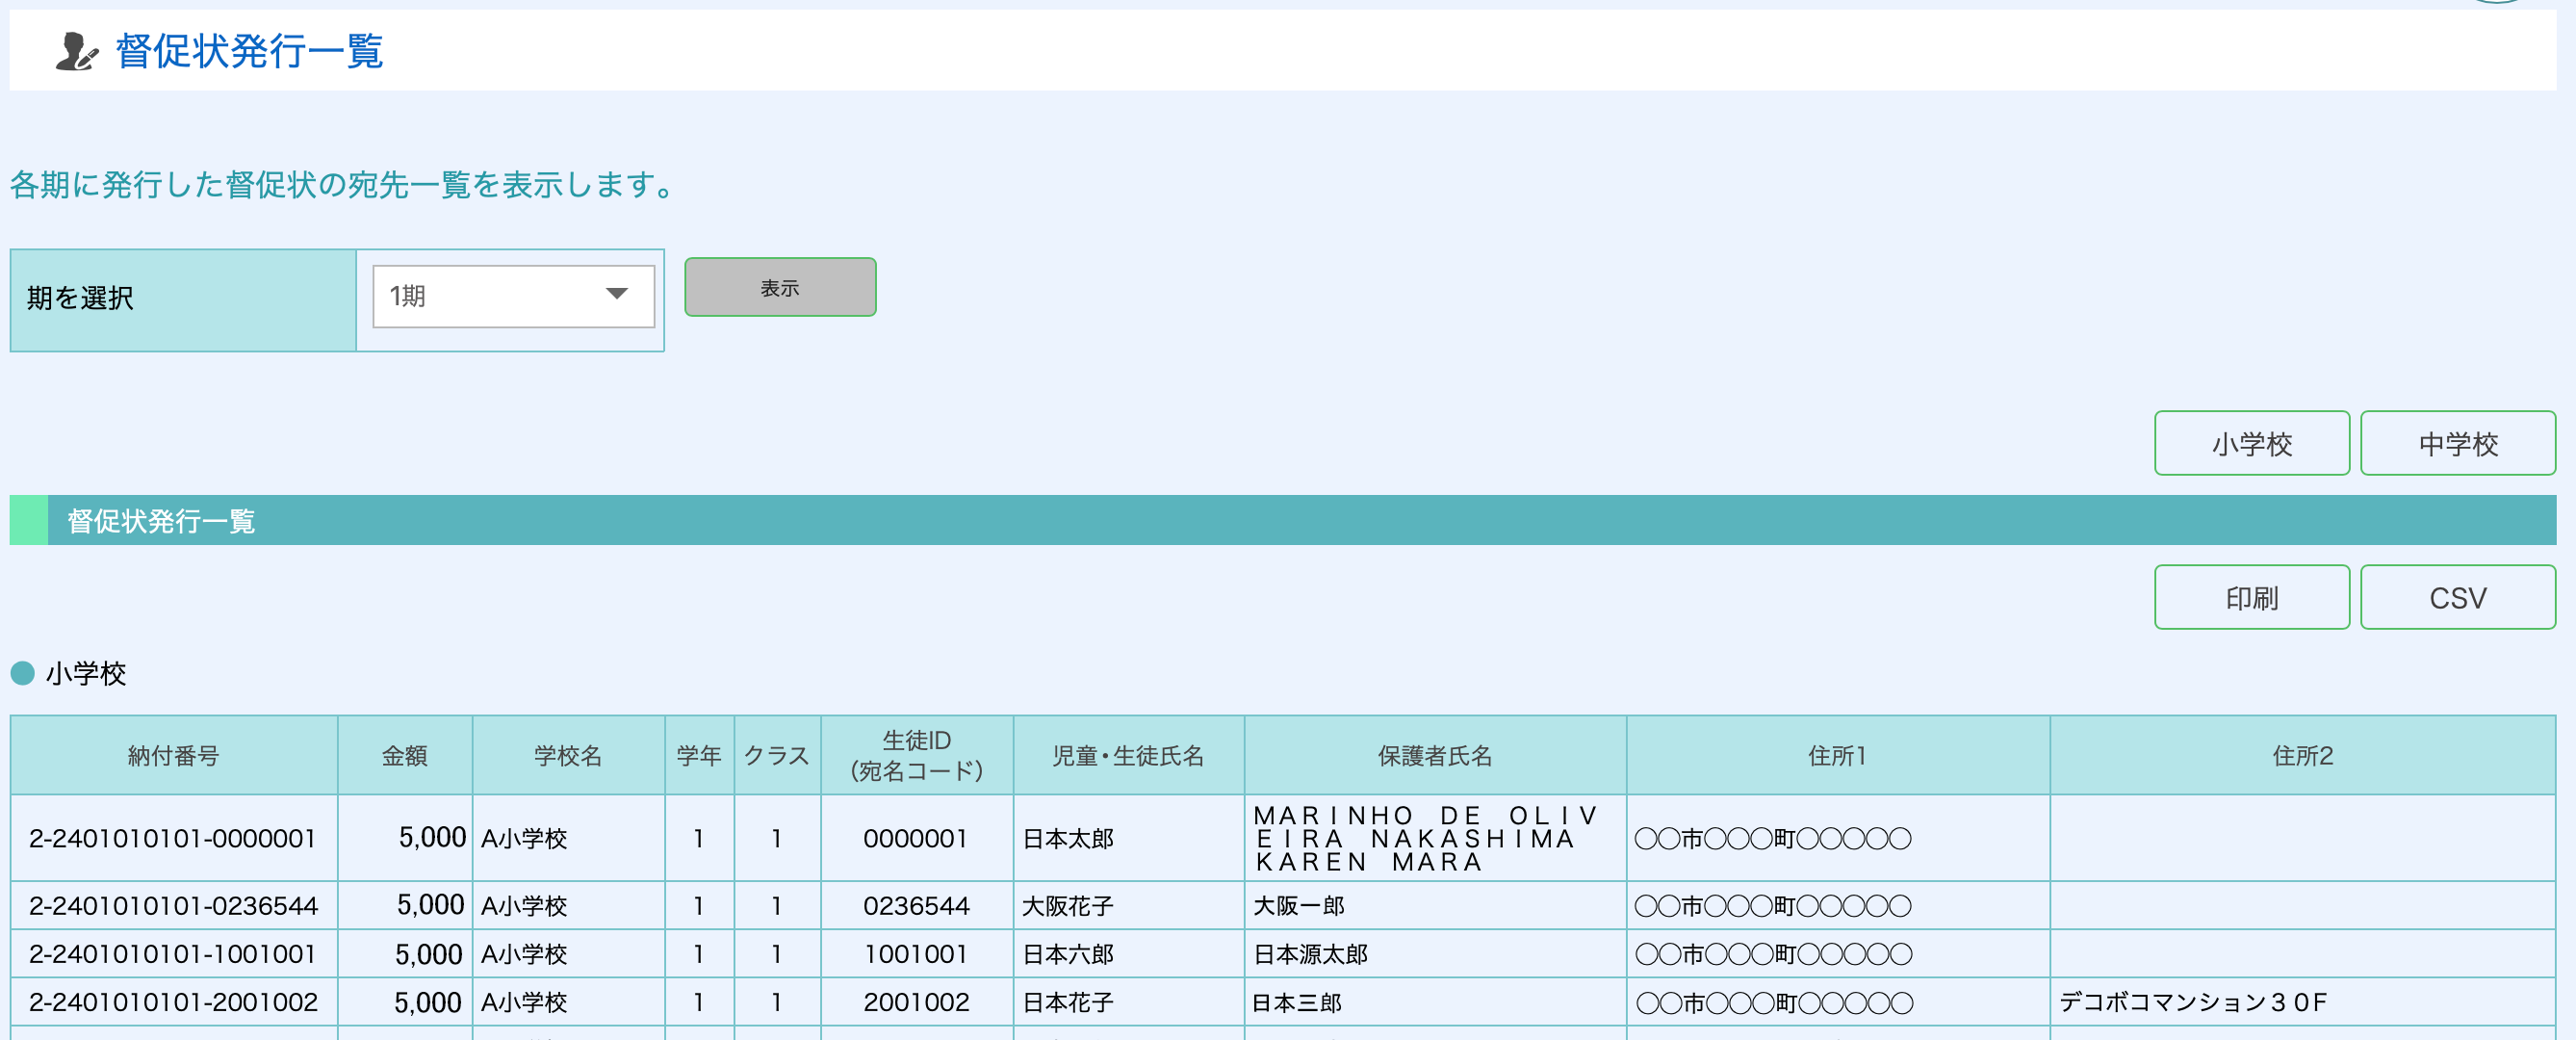This screenshot has height=1040, width=2576.
Task: Switch to the 中学校 tab button
Action: tap(2457, 443)
